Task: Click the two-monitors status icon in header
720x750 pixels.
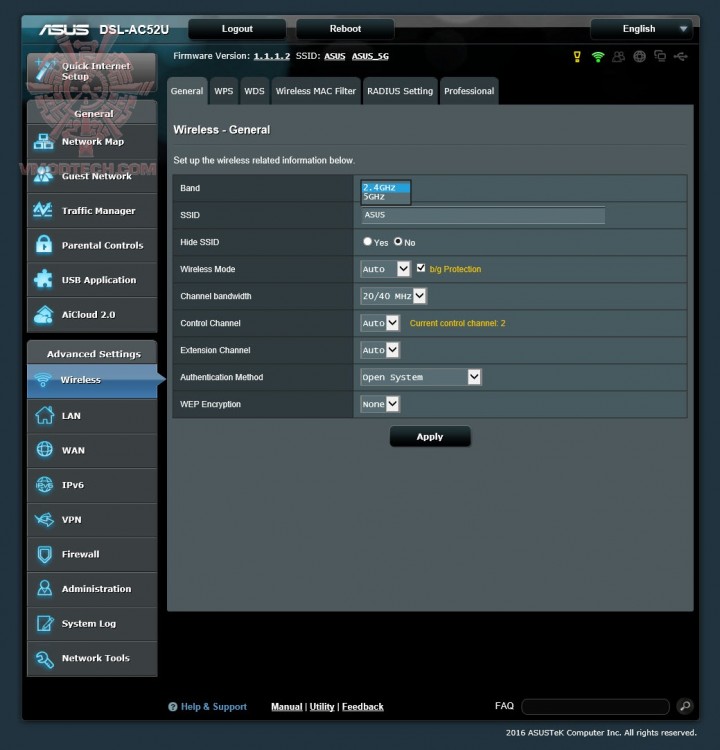Action: tap(660, 56)
